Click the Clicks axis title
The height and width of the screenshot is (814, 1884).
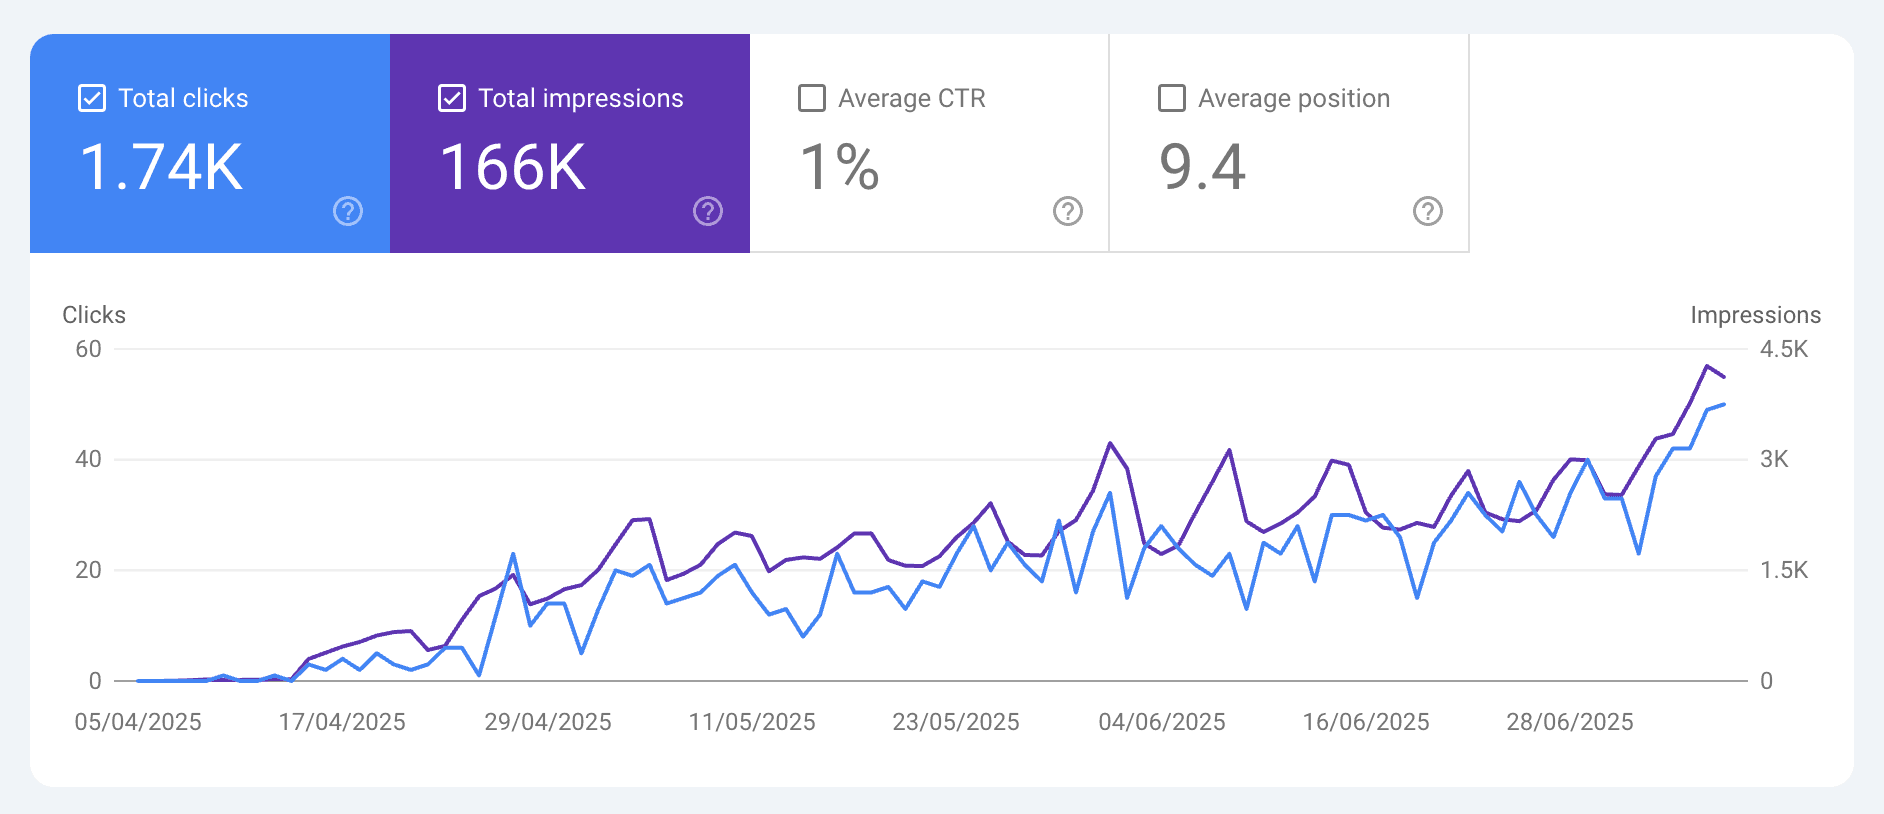click(x=94, y=315)
